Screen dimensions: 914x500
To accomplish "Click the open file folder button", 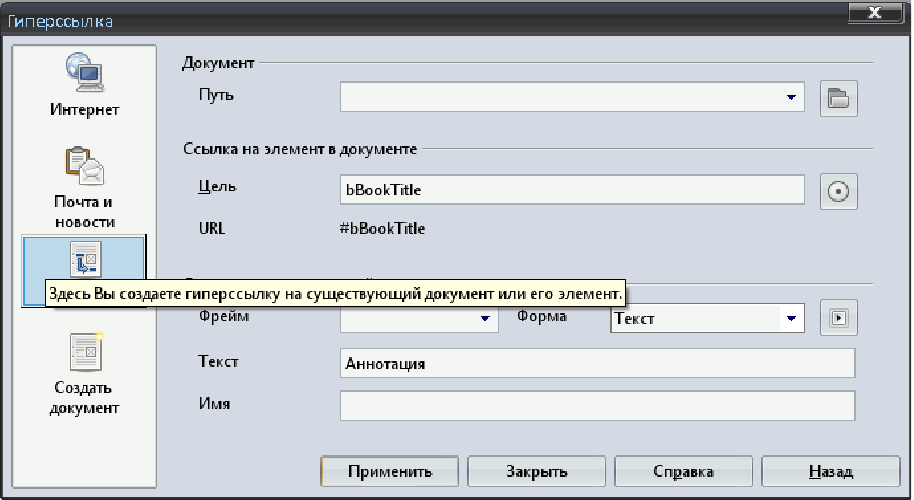I will click(839, 98).
